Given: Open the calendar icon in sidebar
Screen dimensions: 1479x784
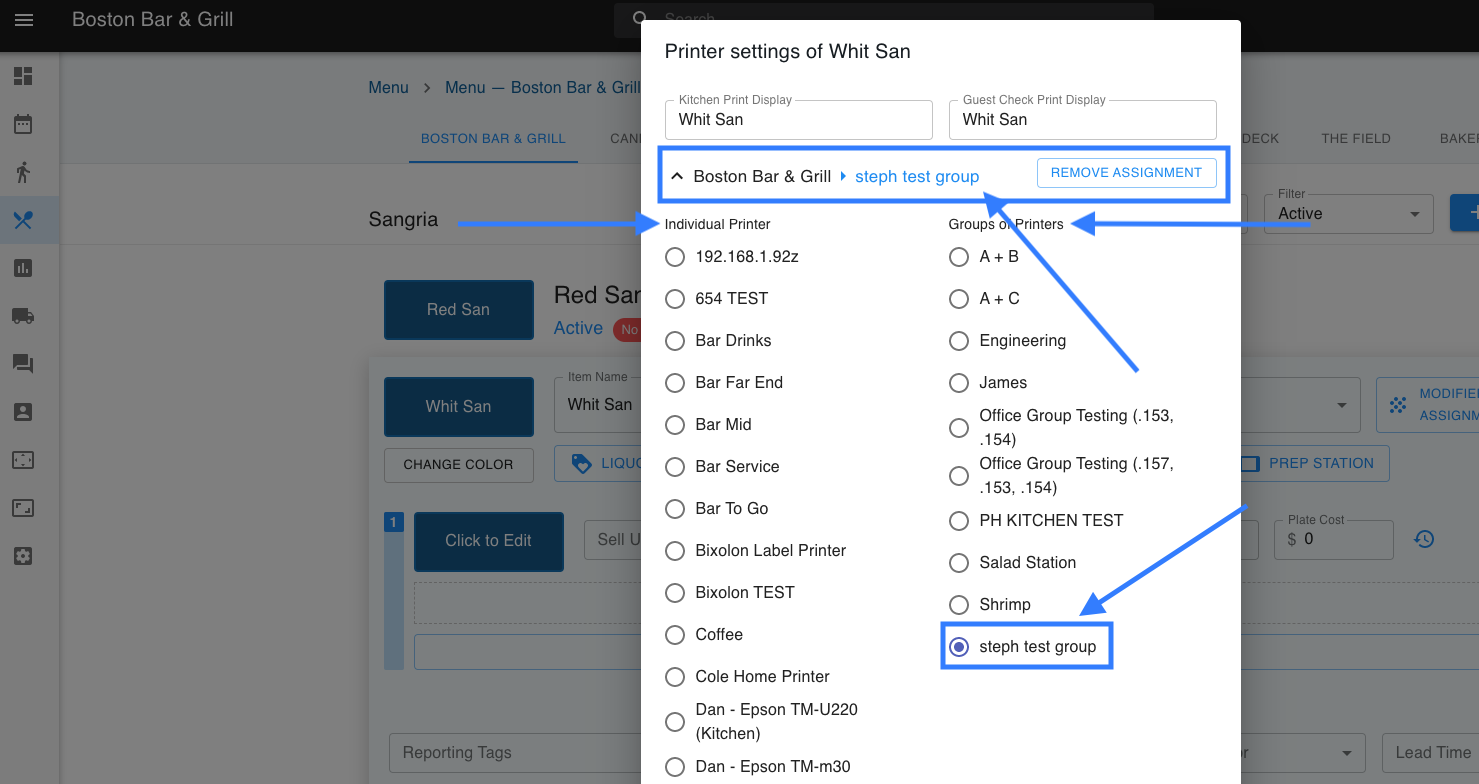Looking at the screenshot, I should (23, 124).
